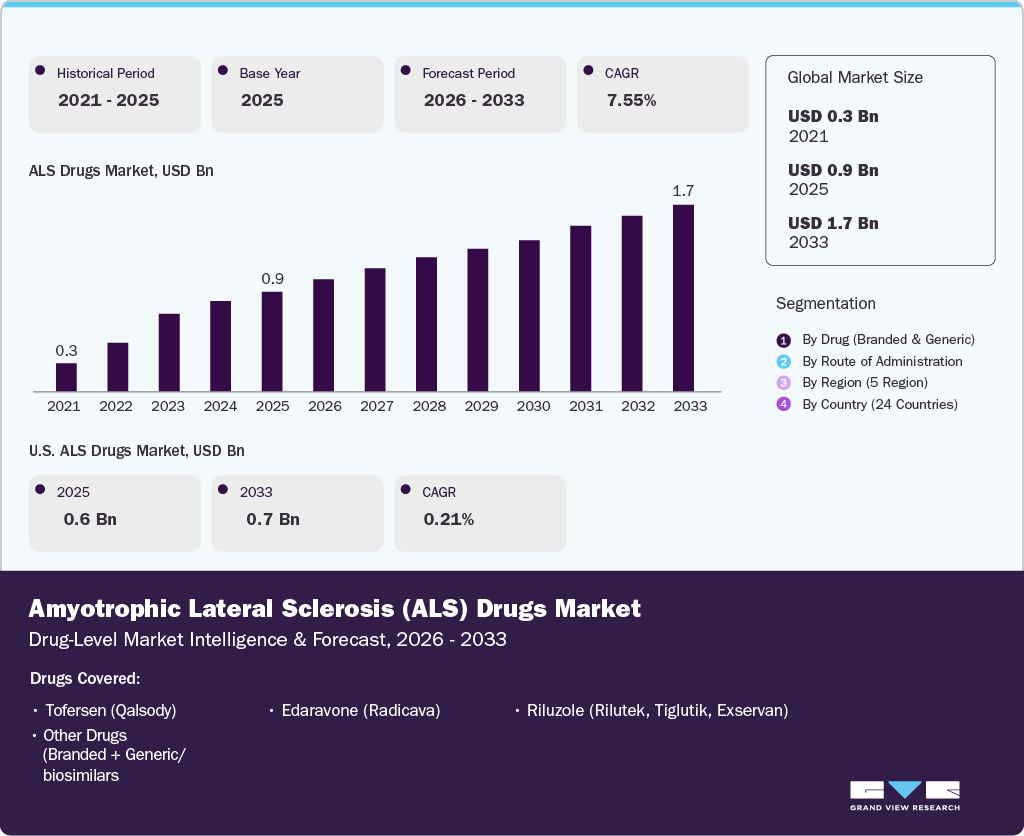The image size is (1024, 836).
Task: Click segmentation number 3 circle icon
Action: tap(784, 383)
